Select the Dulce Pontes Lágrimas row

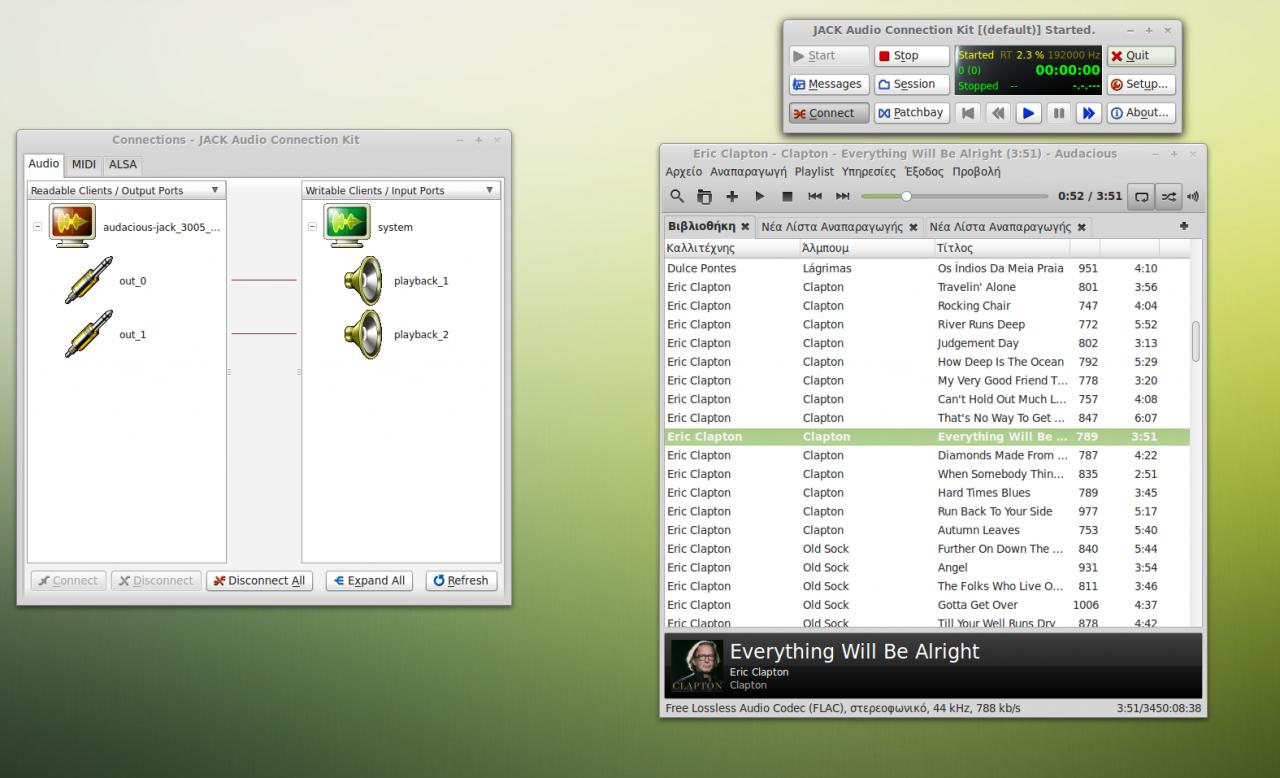tap(927, 269)
